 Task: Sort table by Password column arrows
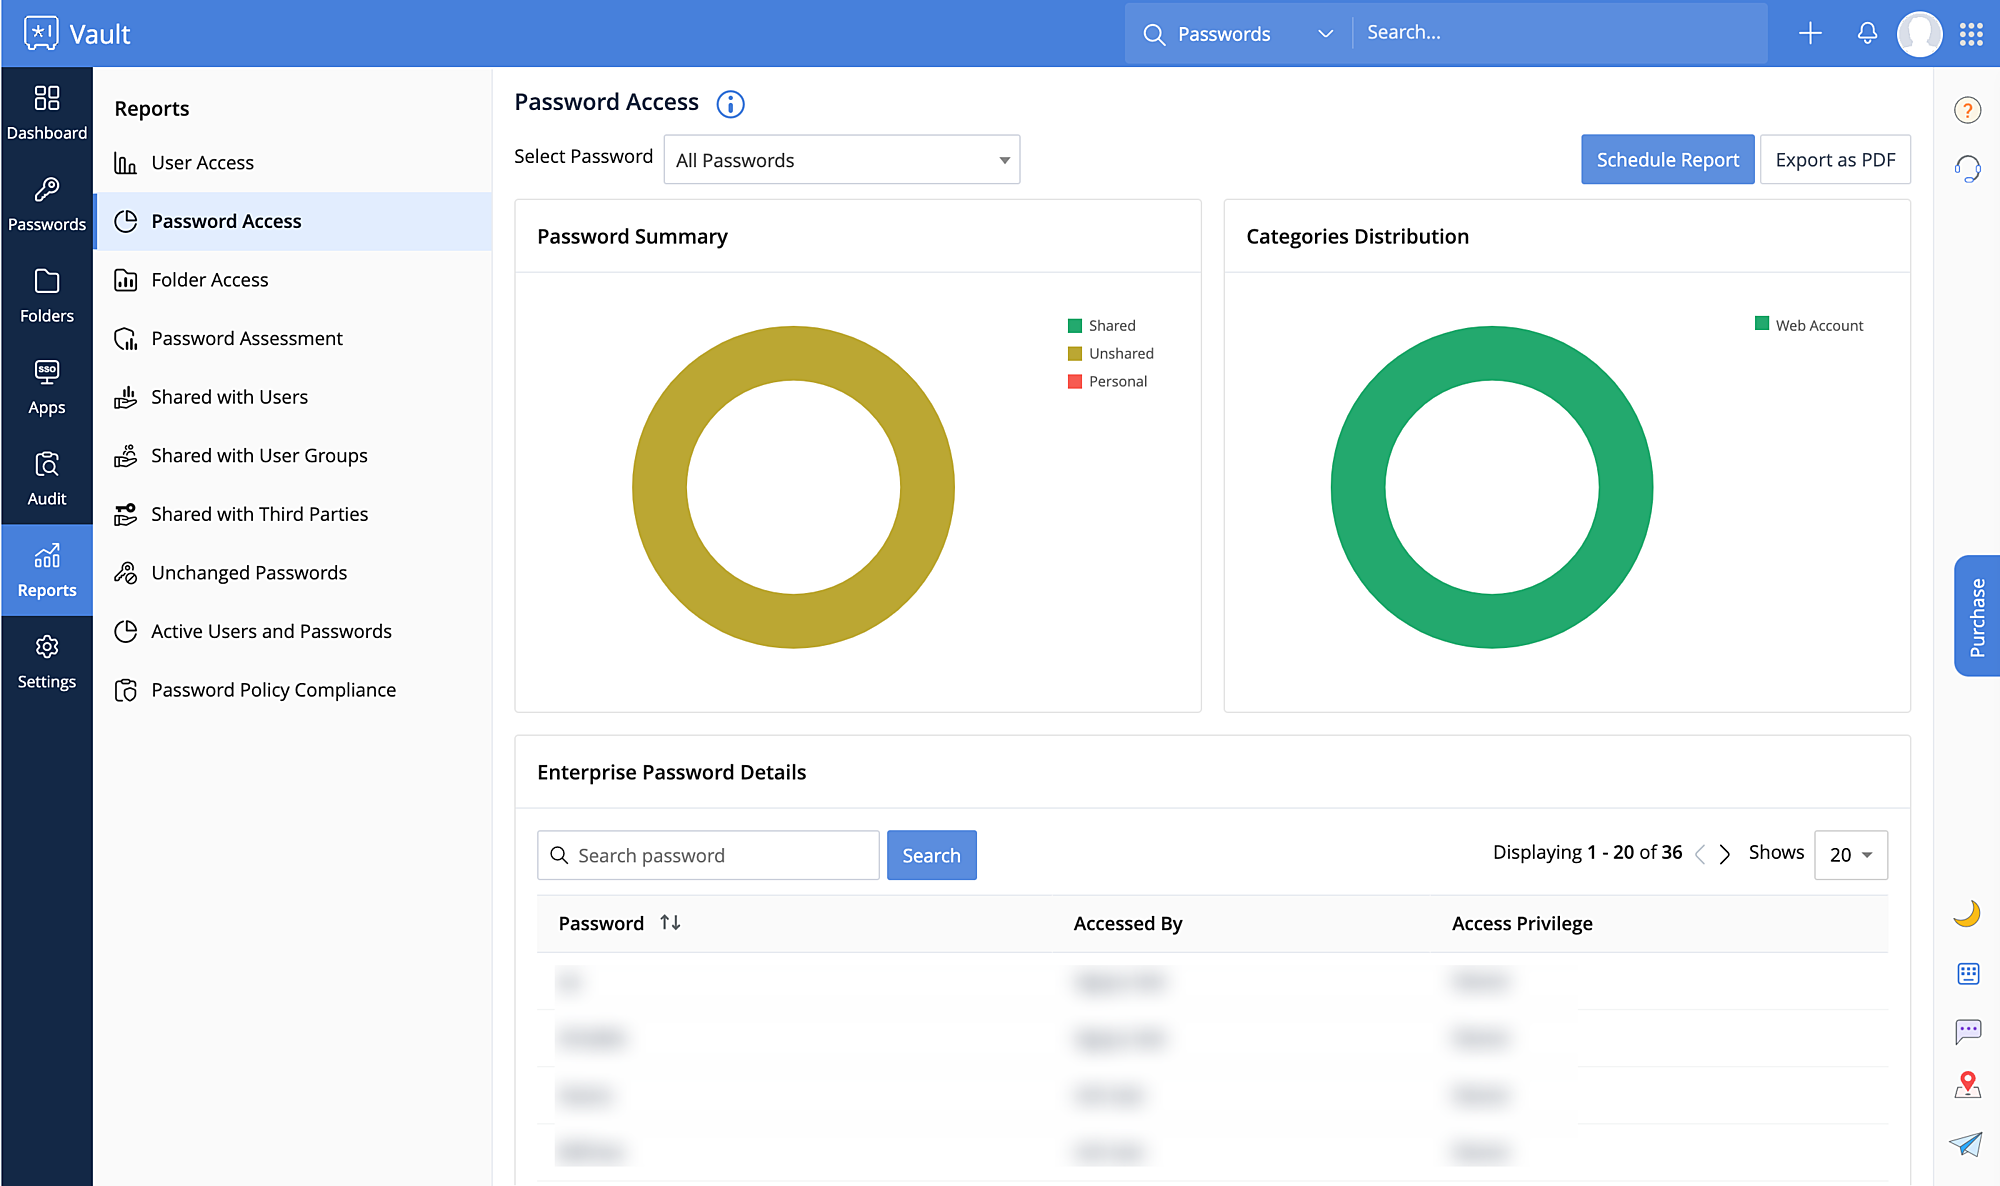670,923
